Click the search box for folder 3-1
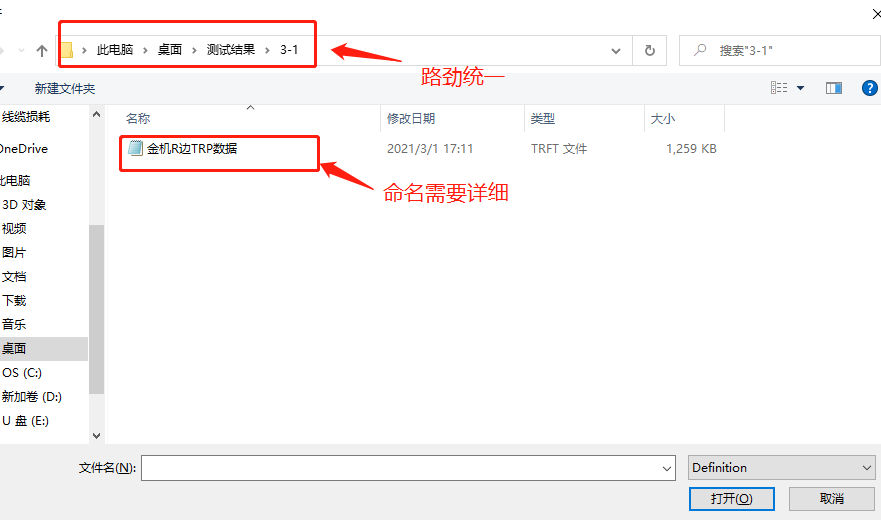The height and width of the screenshot is (520, 881). tap(779, 51)
